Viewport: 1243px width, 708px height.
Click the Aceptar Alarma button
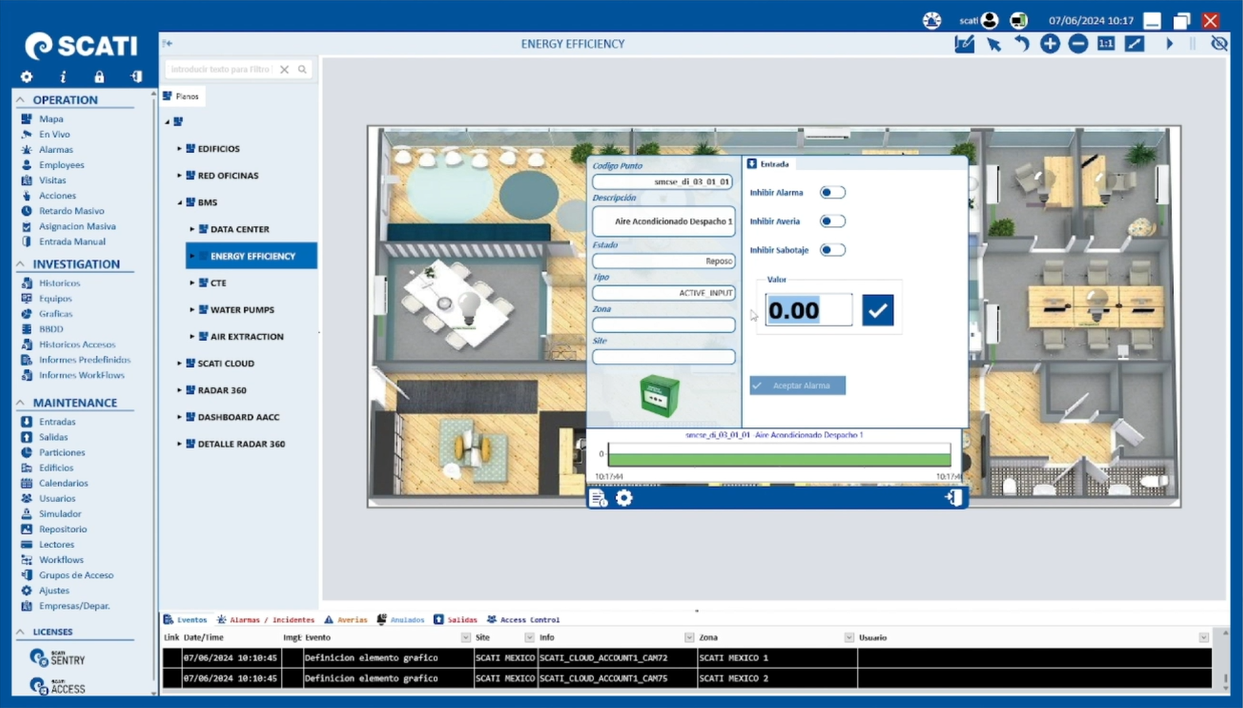pos(798,385)
